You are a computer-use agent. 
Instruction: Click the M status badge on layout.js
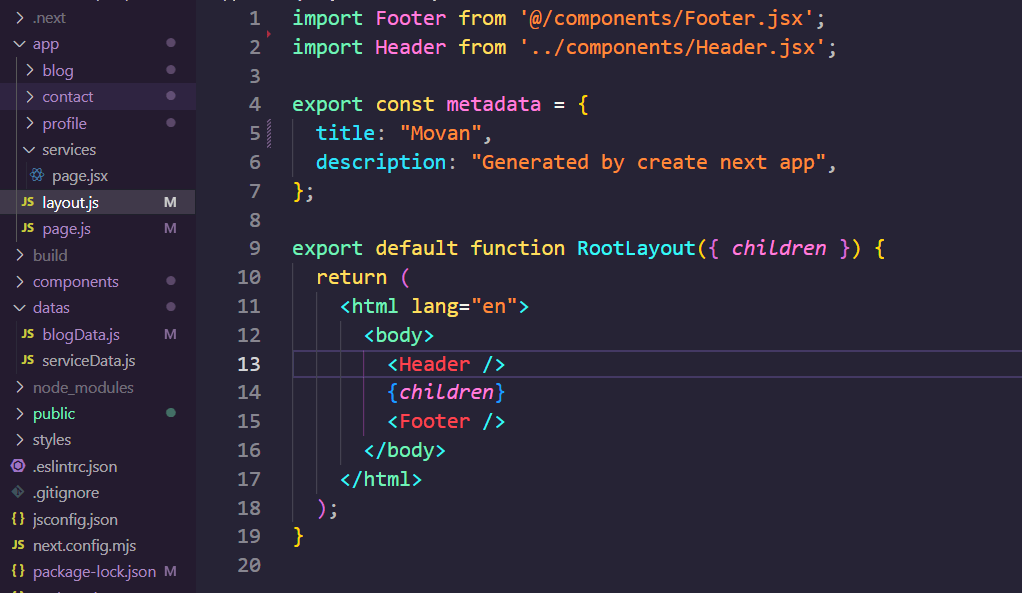(x=170, y=202)
